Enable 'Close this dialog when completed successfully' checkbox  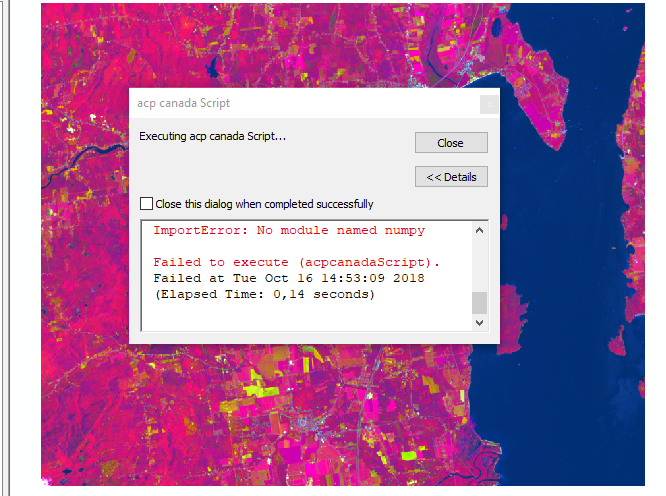pos(147,204)
